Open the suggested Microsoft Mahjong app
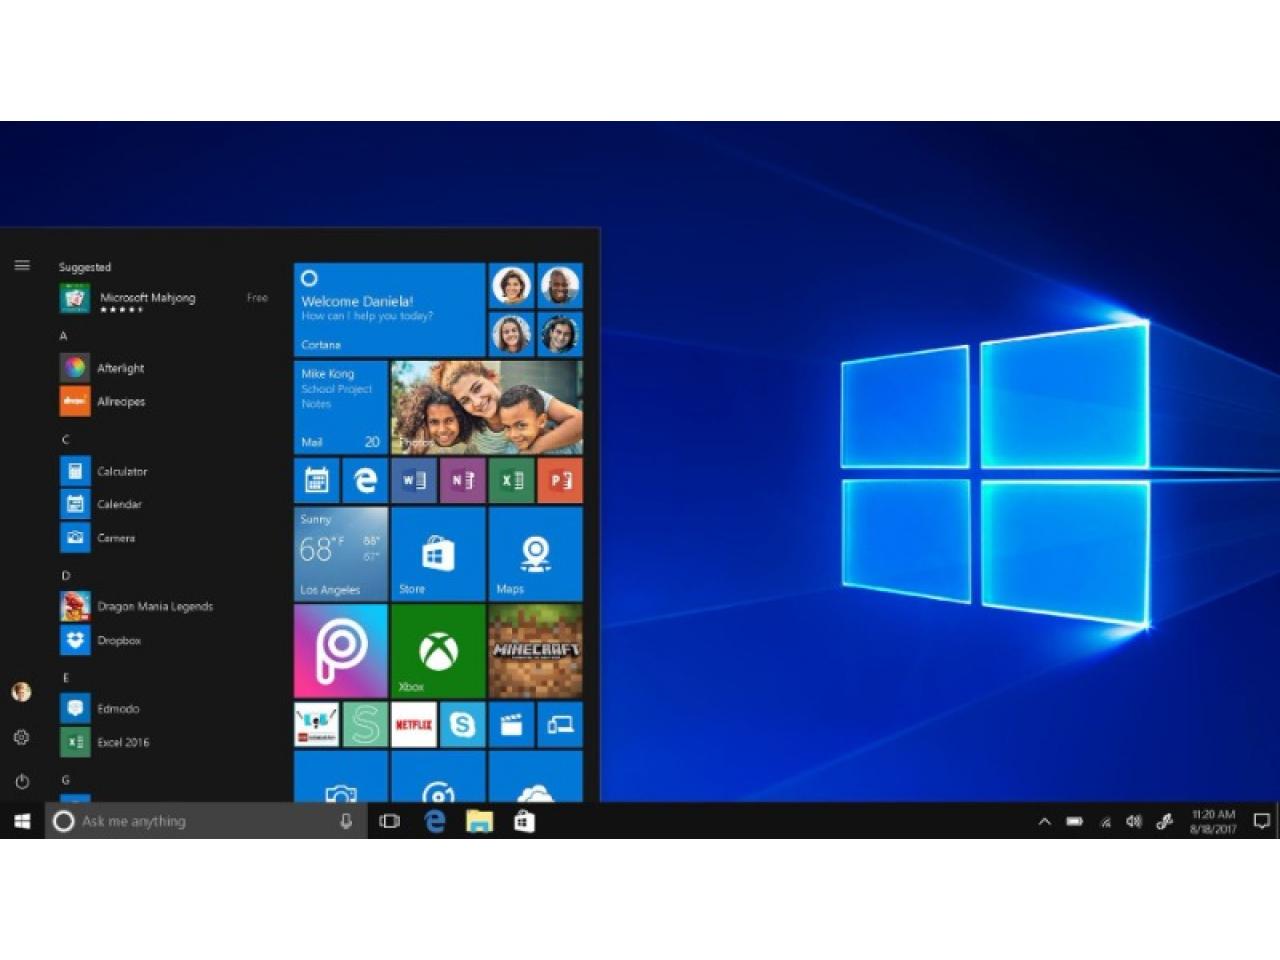This screenshot has width=1280, height=960. 165,298
